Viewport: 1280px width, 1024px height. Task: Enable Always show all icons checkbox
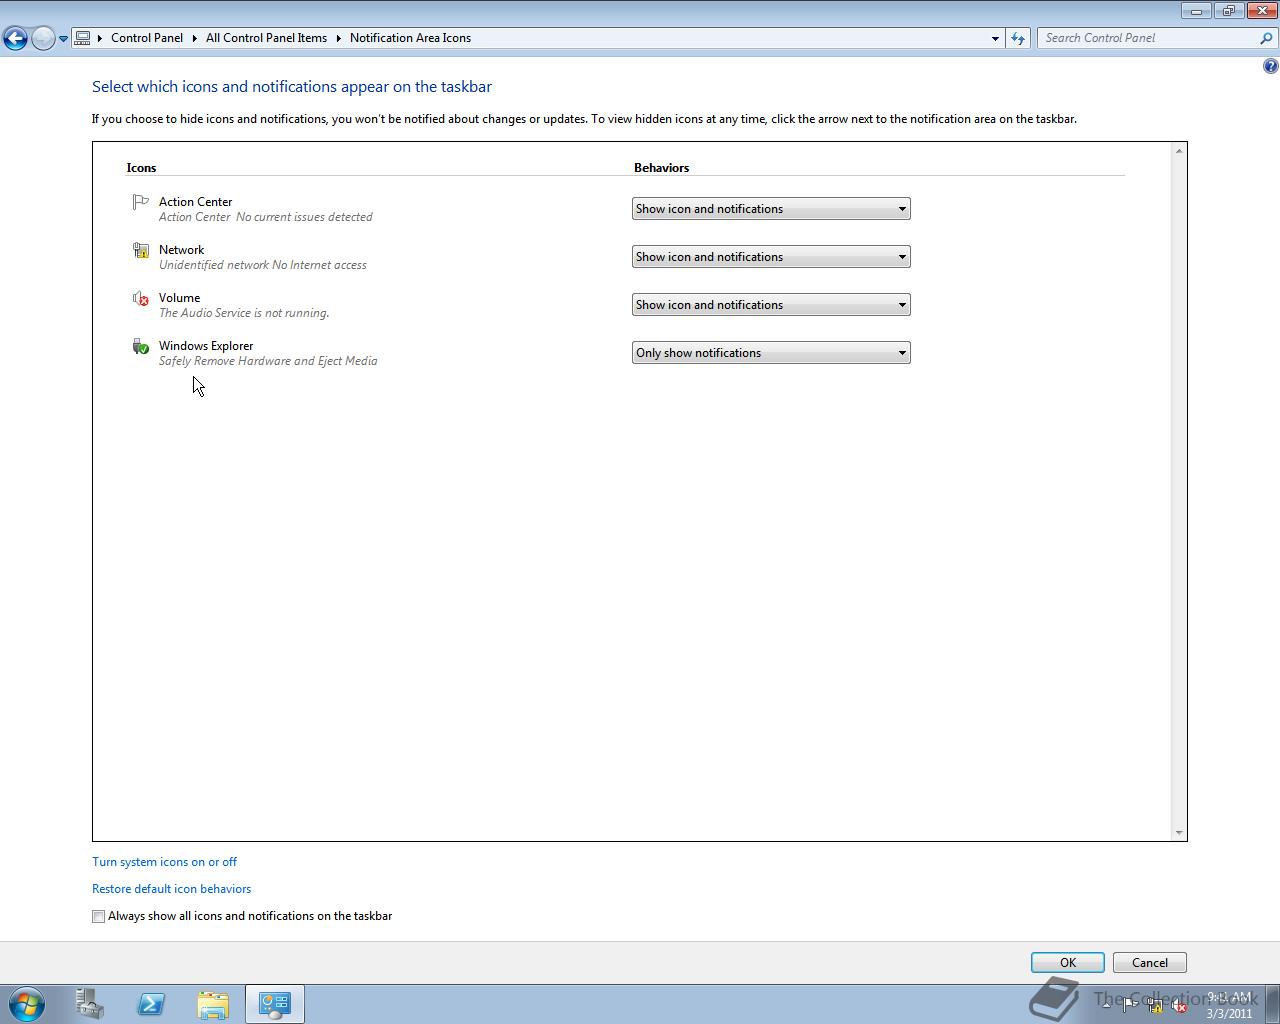(98, 916)
